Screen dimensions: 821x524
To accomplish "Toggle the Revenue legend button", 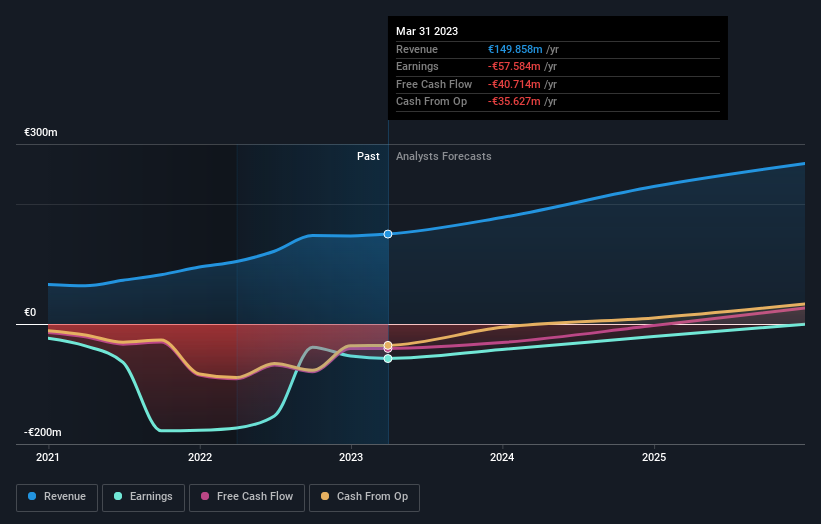I will point(57,497).
